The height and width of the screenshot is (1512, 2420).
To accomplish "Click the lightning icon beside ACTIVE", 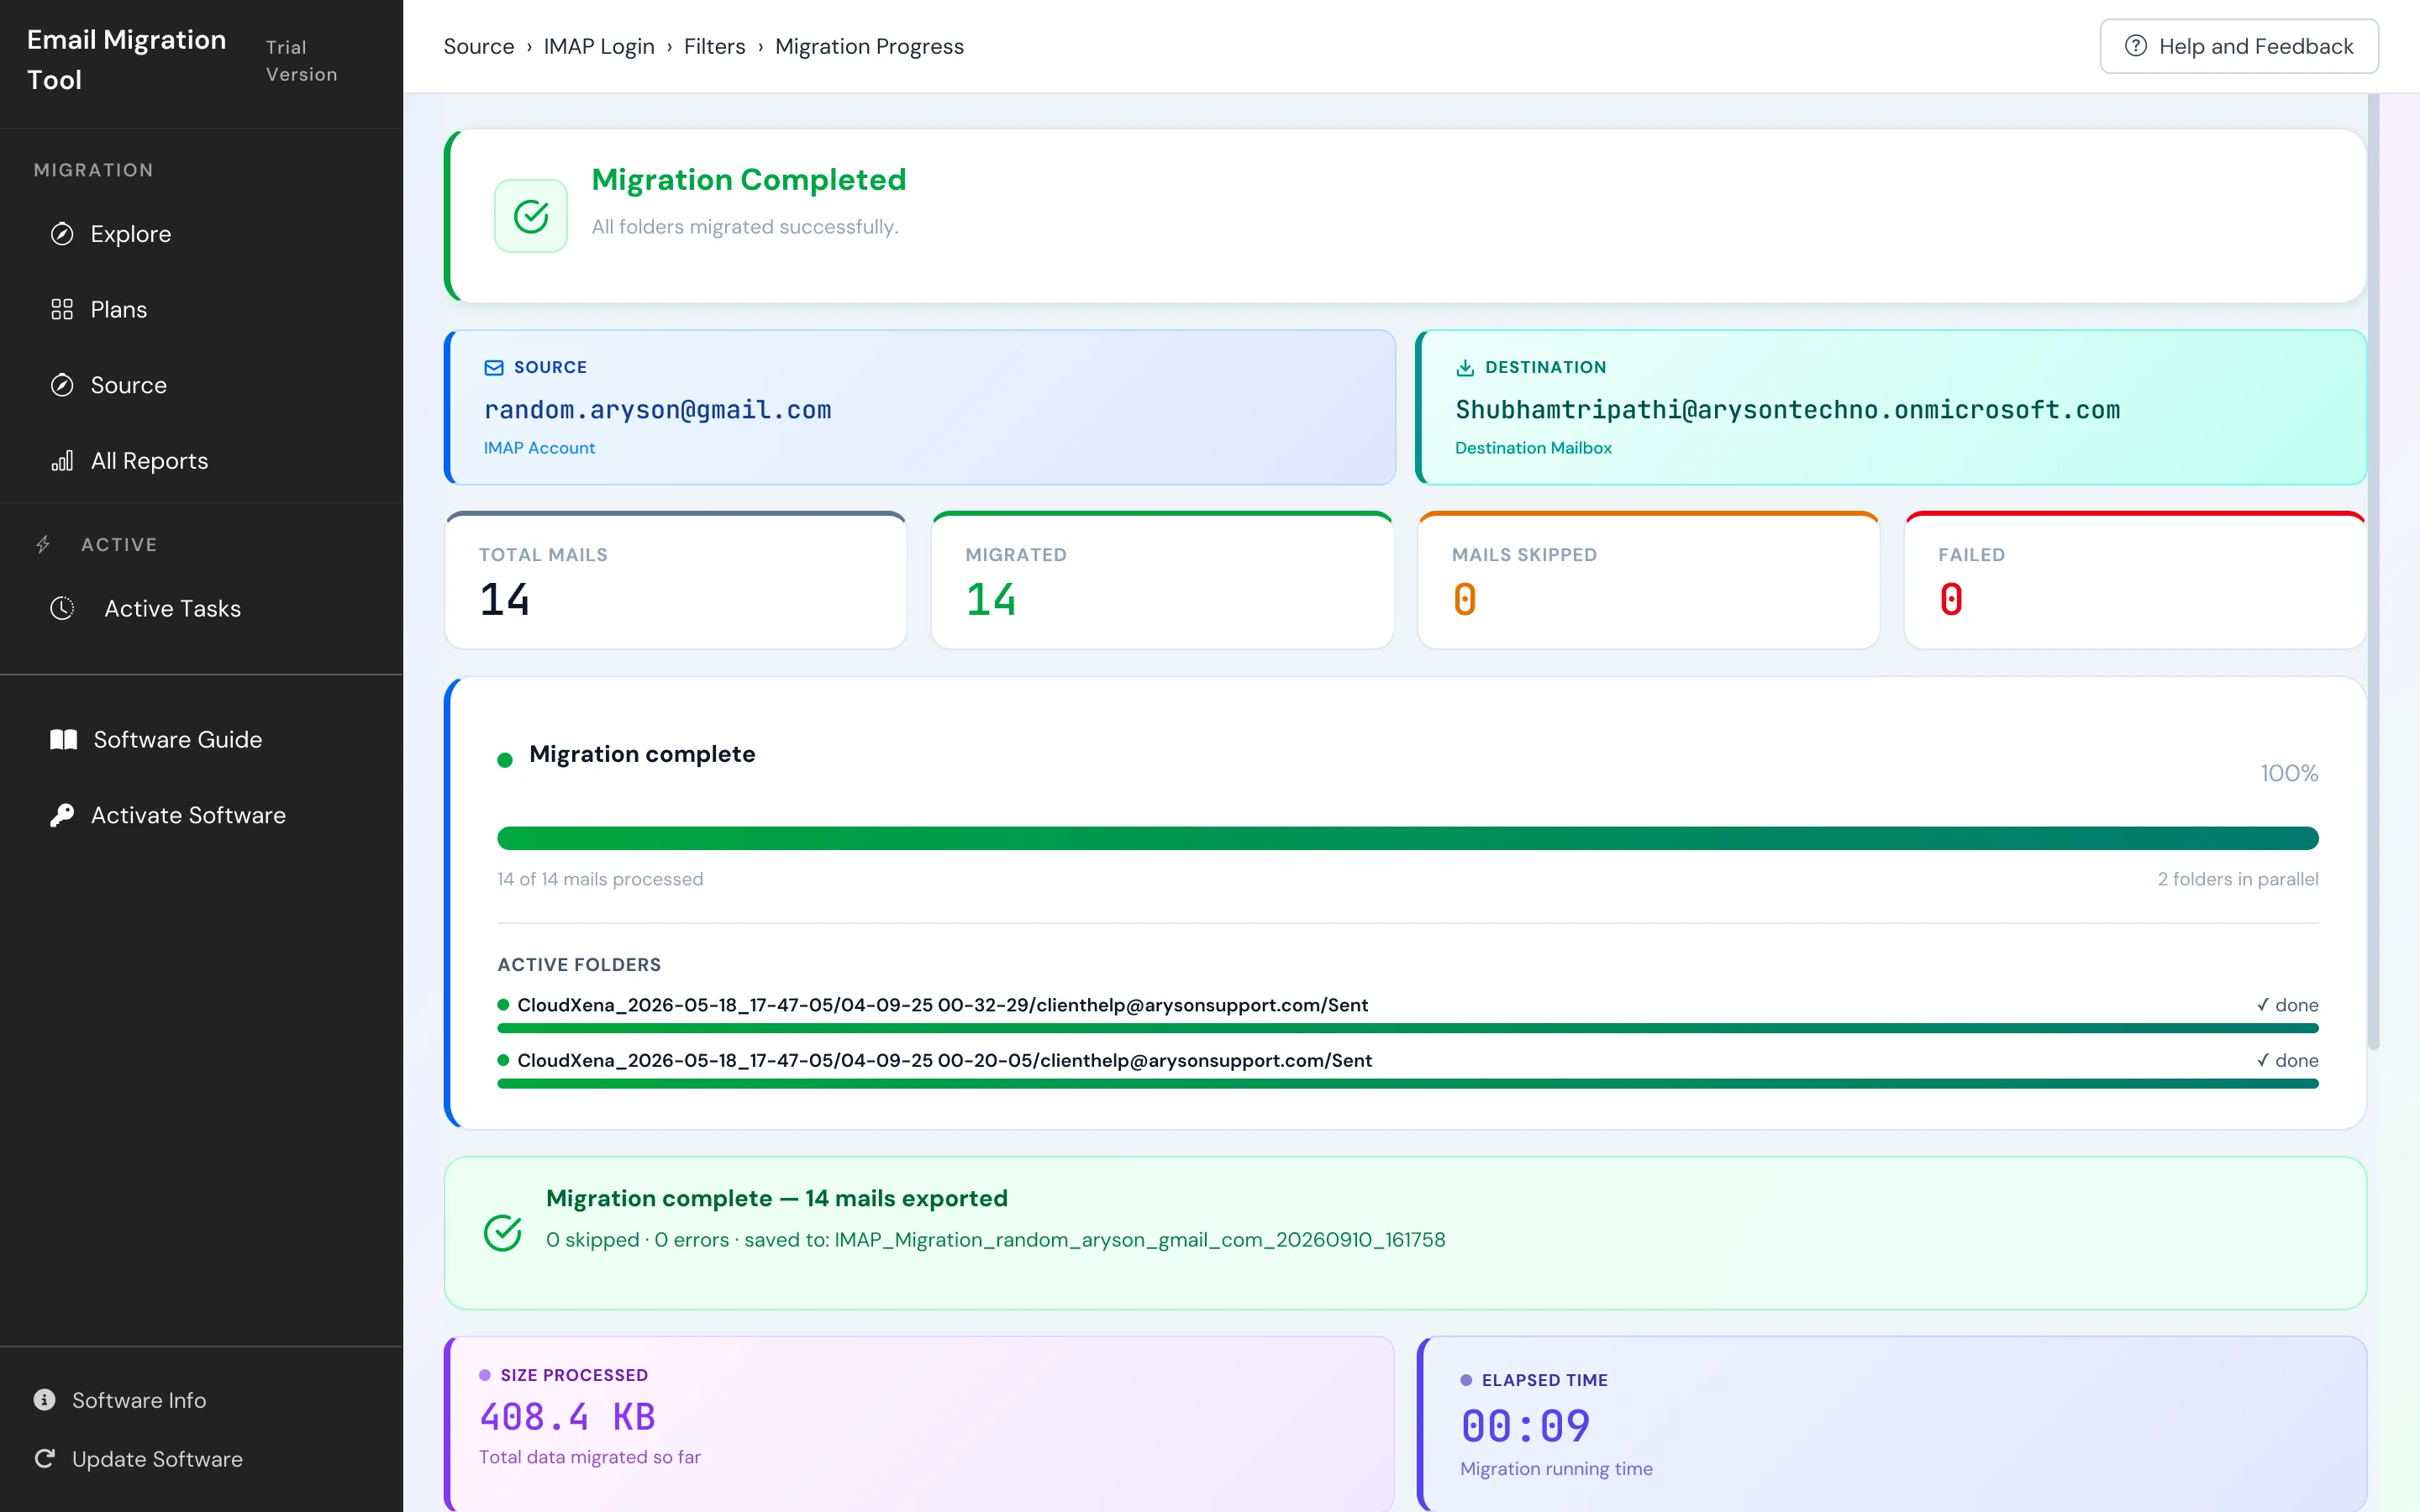I will (x=43, y=544).
